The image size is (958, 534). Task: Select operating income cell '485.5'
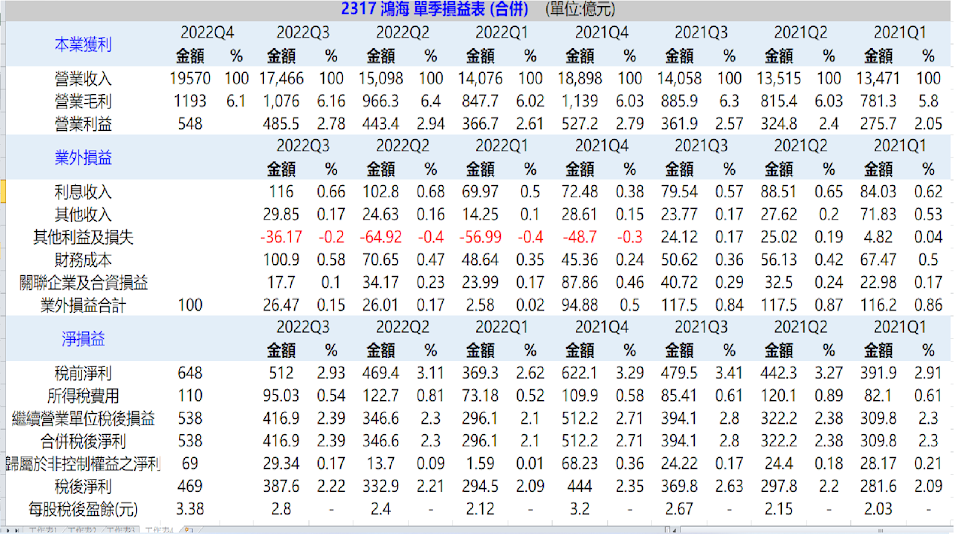(281, 124)
